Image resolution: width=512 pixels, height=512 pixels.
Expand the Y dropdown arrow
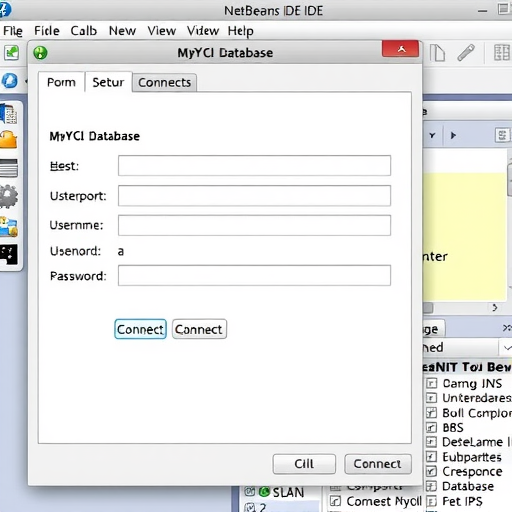point(432,135)
